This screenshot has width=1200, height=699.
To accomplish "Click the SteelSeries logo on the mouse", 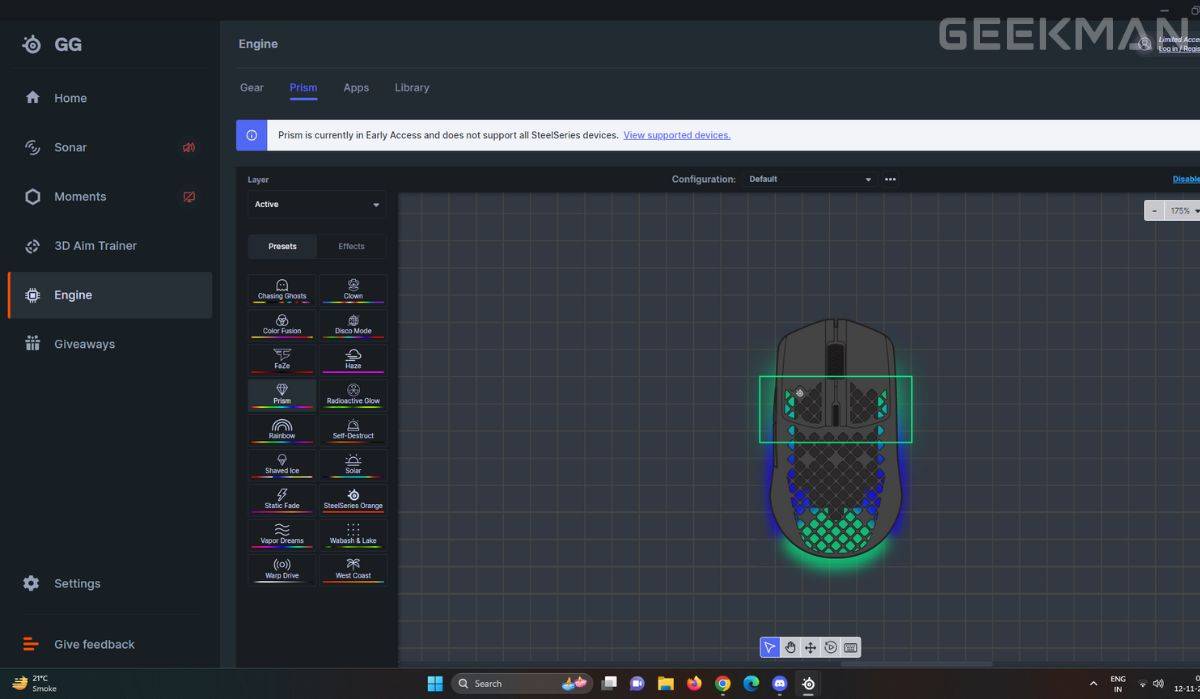I will pyautogui.click(x=800, y=393).
